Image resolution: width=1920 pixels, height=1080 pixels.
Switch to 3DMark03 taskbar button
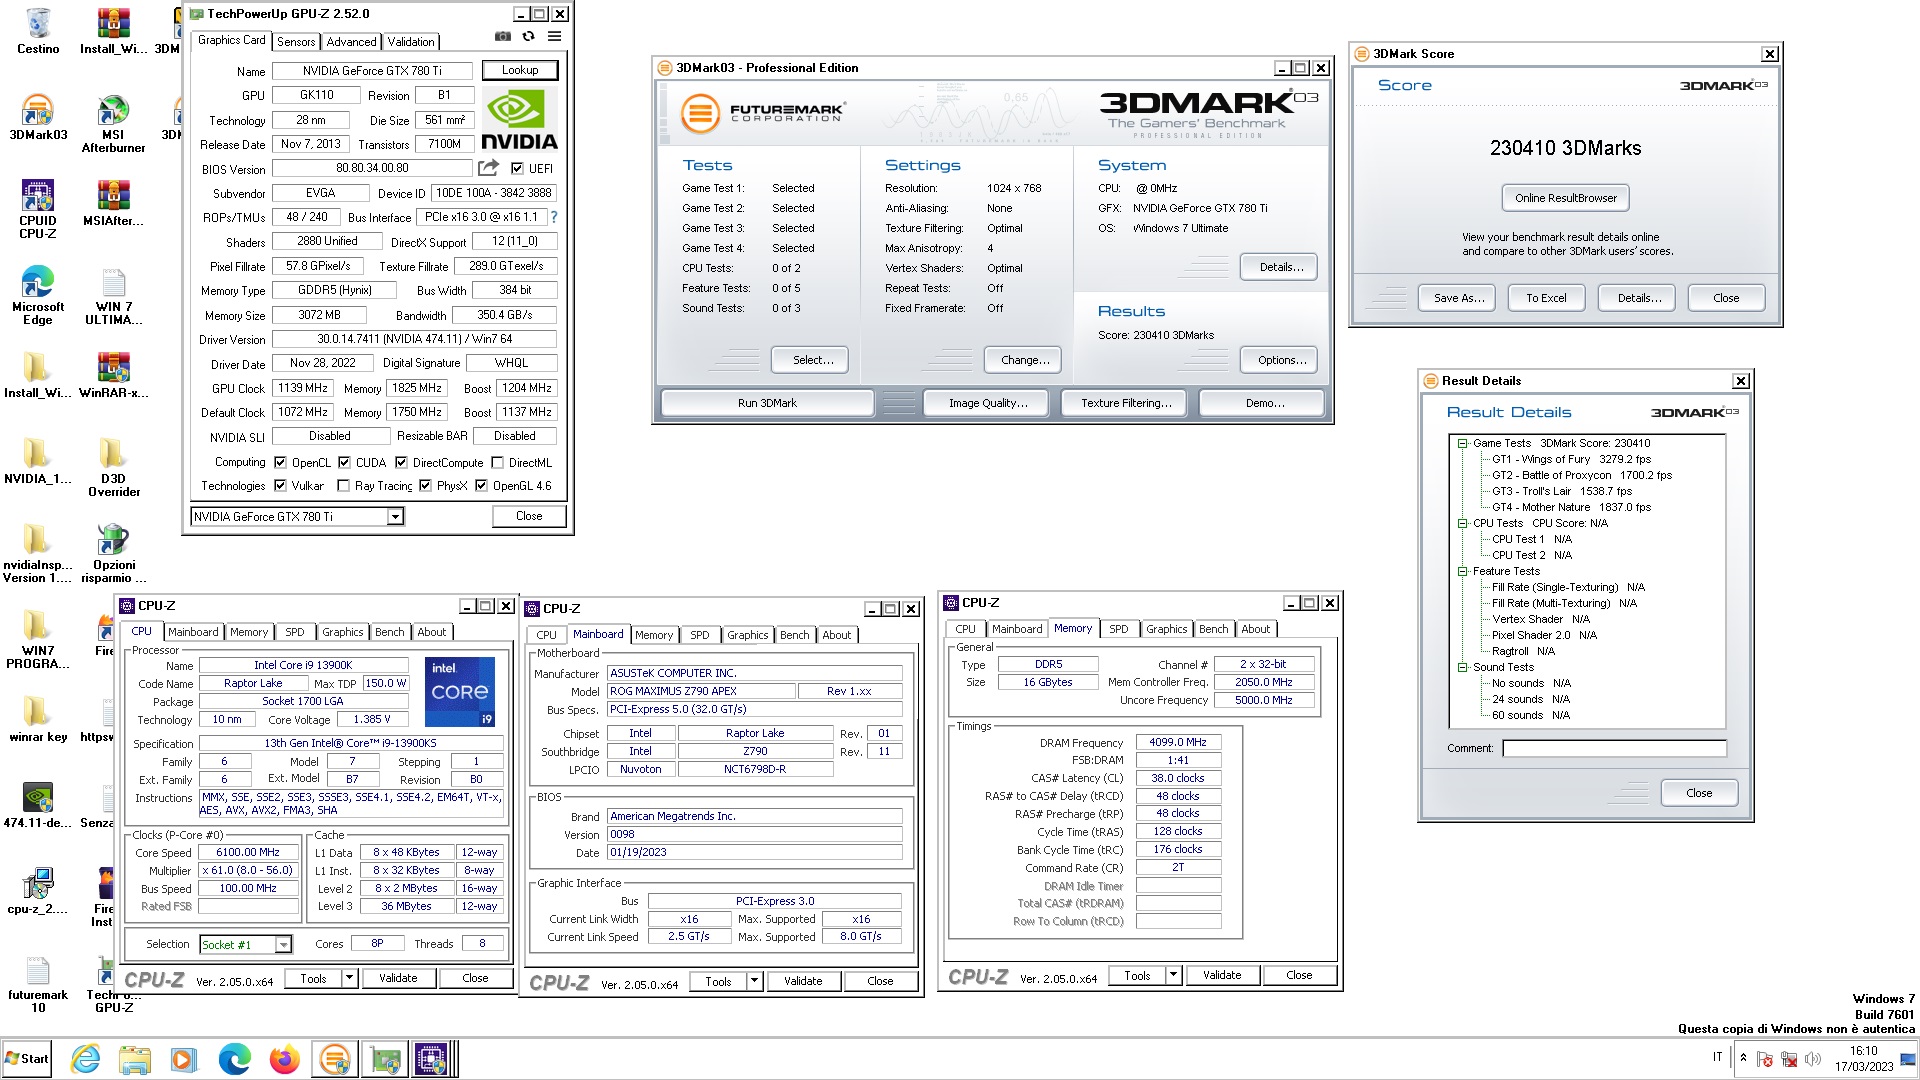pyautogui.click(x=335, y=1059)
